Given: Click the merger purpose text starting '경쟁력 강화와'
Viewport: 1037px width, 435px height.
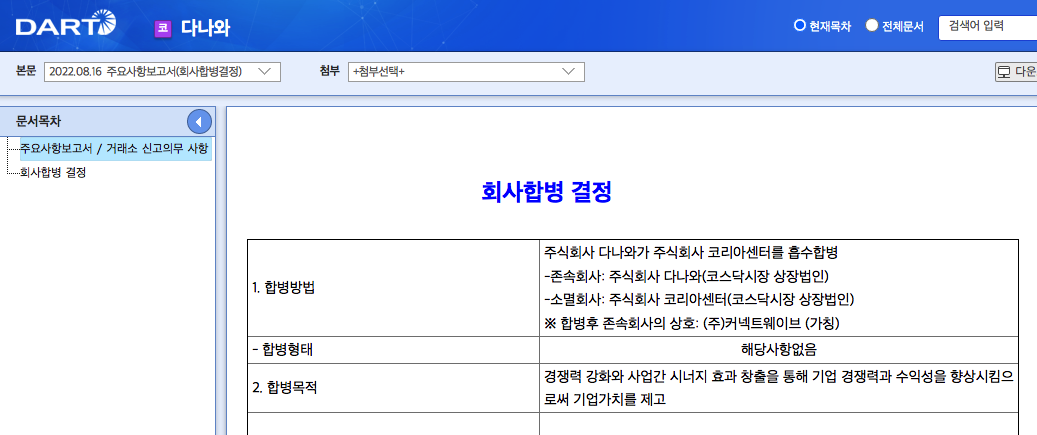Looking at the screenshot, I should (778, 388).
